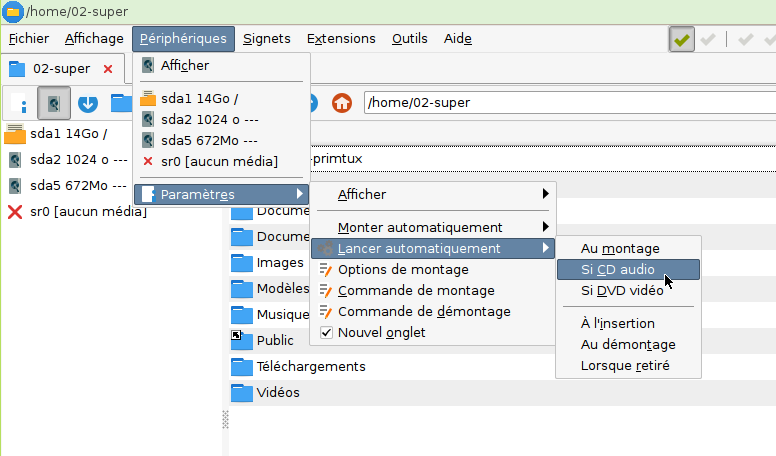Click the panel splitter handle
Viewport: 776px width, 456px height.
225,419
